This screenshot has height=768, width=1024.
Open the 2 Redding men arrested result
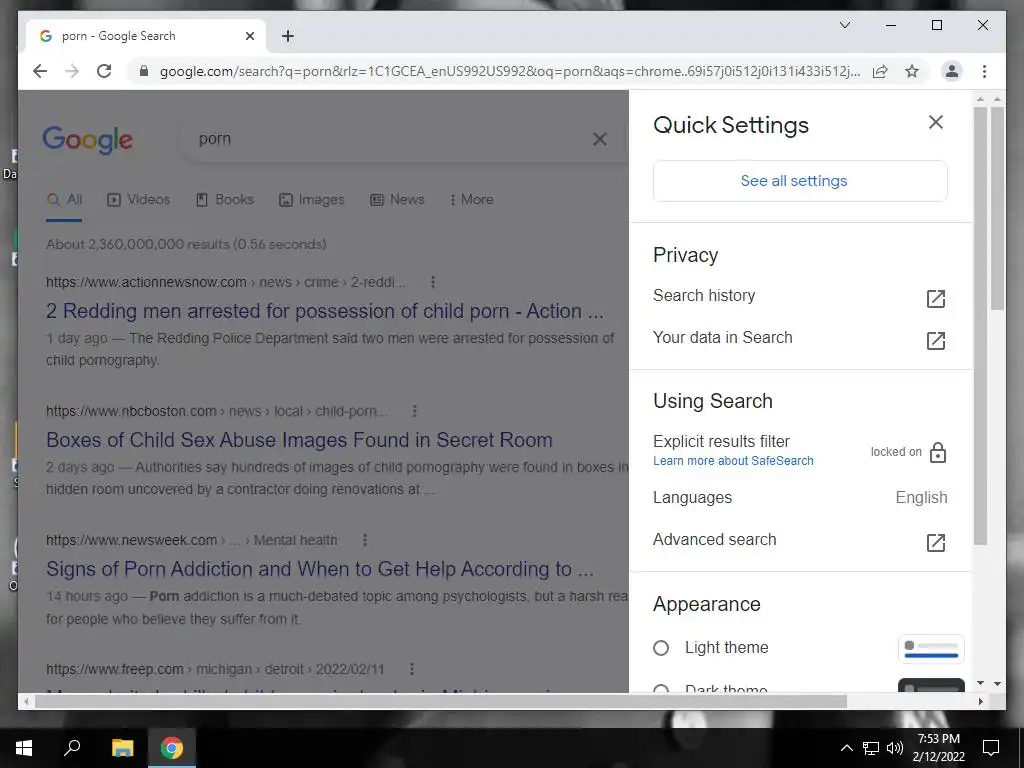click(x=325, y=311)
